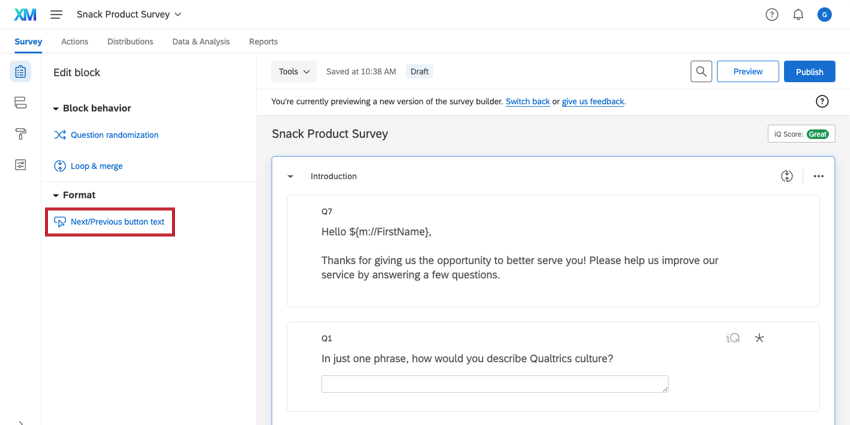Select the survey builder sidebar icon
The height and width of the screenshot is (425, 850).
click(x=20, y=72)
